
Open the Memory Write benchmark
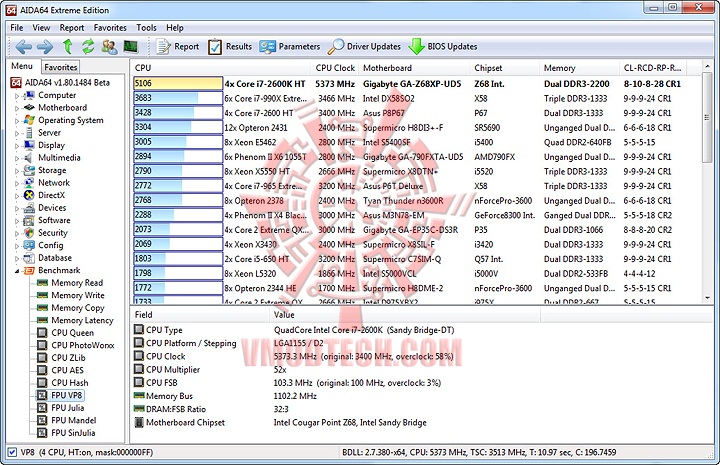click(78, 295)
